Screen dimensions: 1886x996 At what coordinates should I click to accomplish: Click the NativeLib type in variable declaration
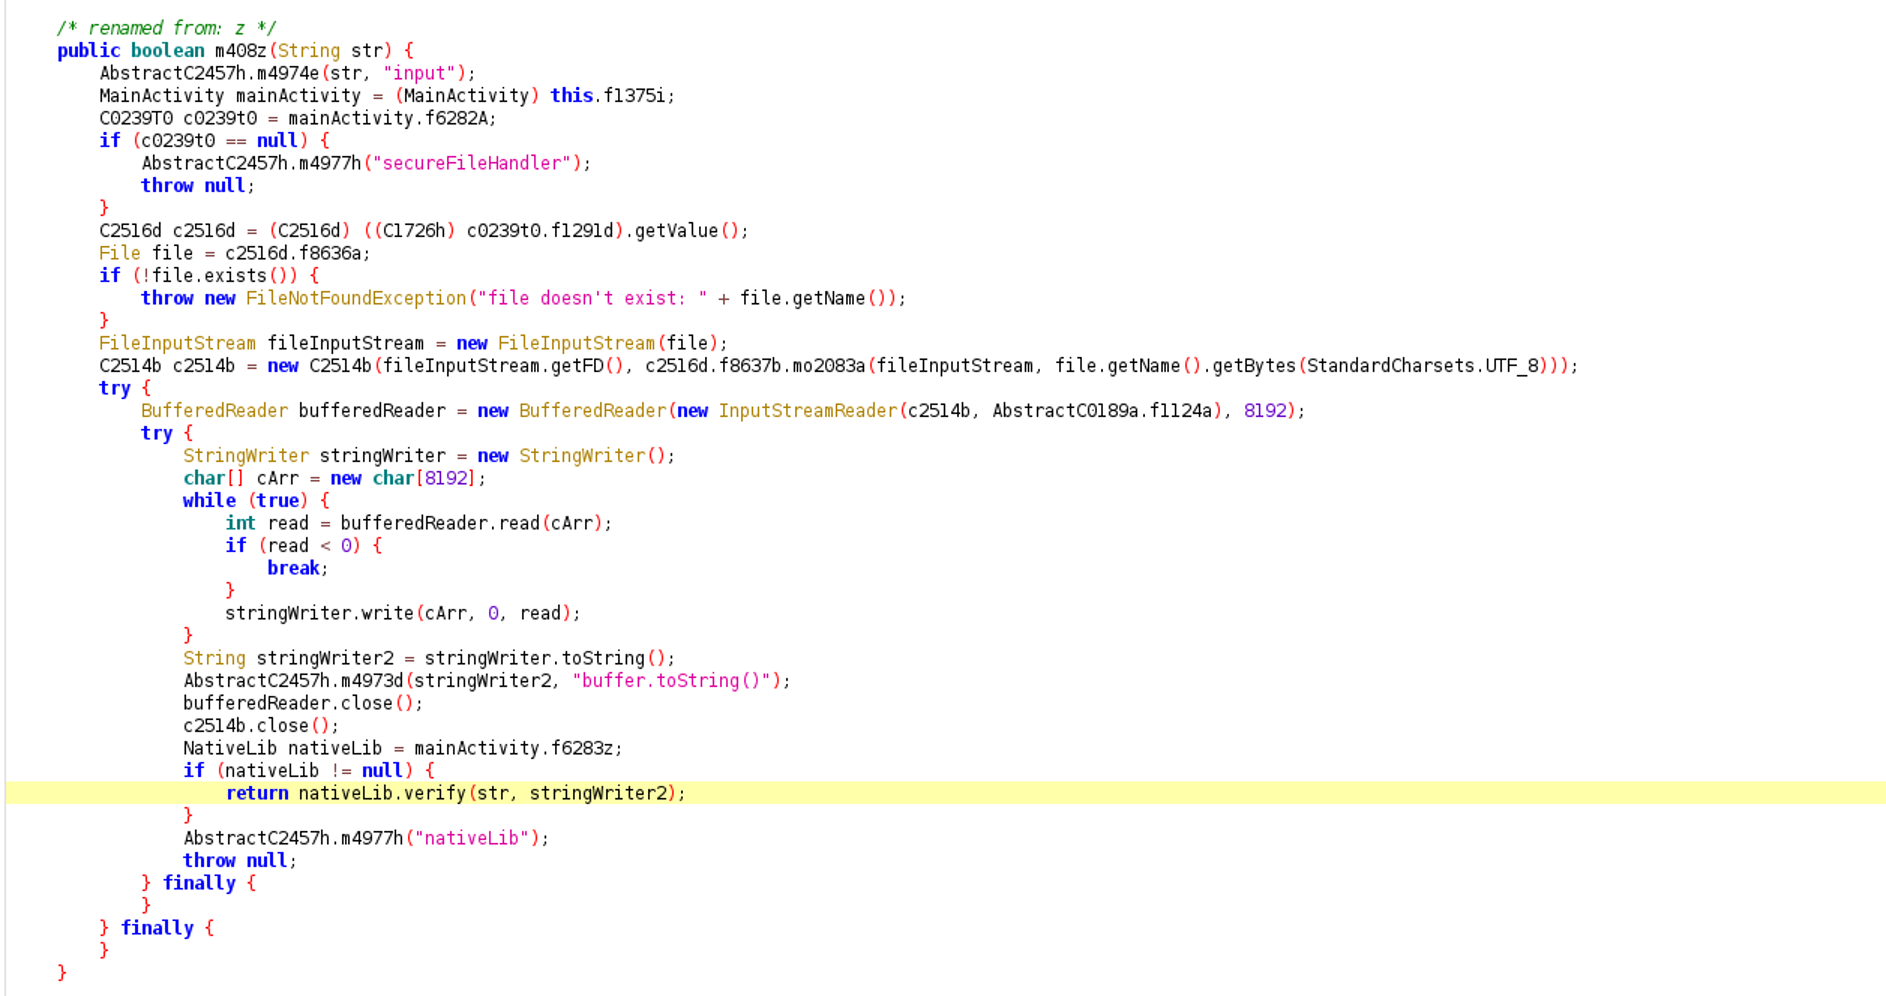[230, 749]
